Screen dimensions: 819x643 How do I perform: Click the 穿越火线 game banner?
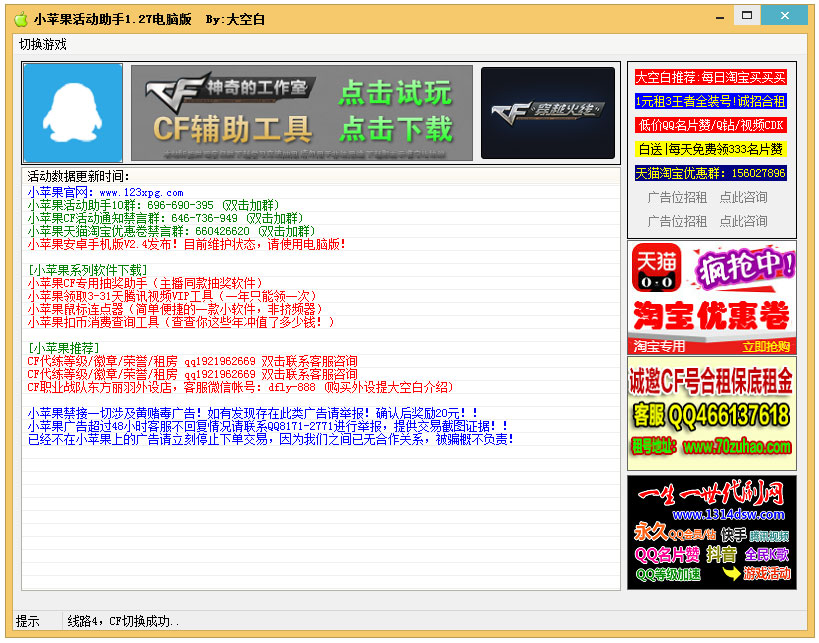pyautogui.click(x=547, y=112)
